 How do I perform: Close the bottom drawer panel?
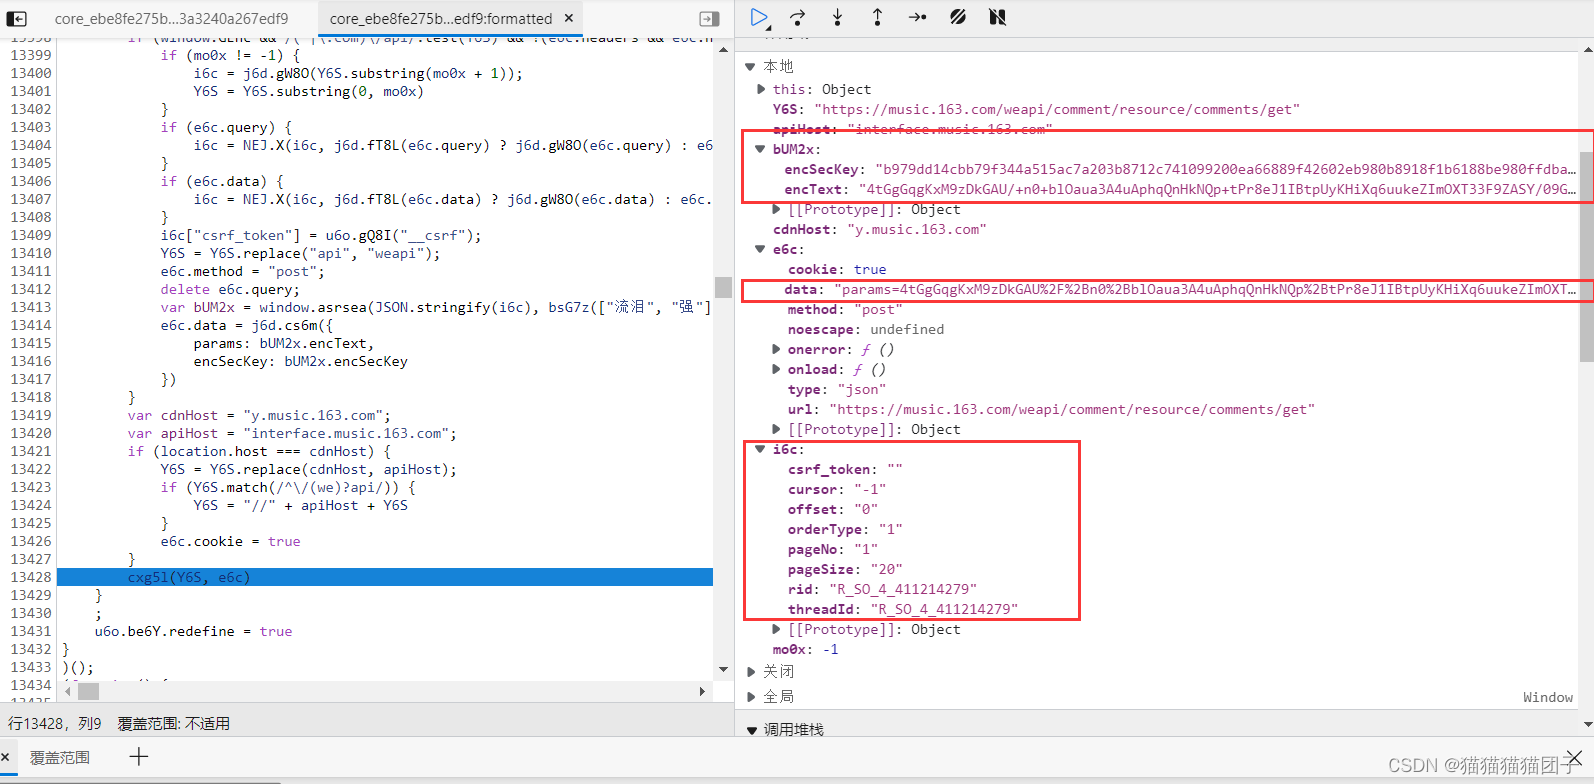click(x=1574, y=757)
